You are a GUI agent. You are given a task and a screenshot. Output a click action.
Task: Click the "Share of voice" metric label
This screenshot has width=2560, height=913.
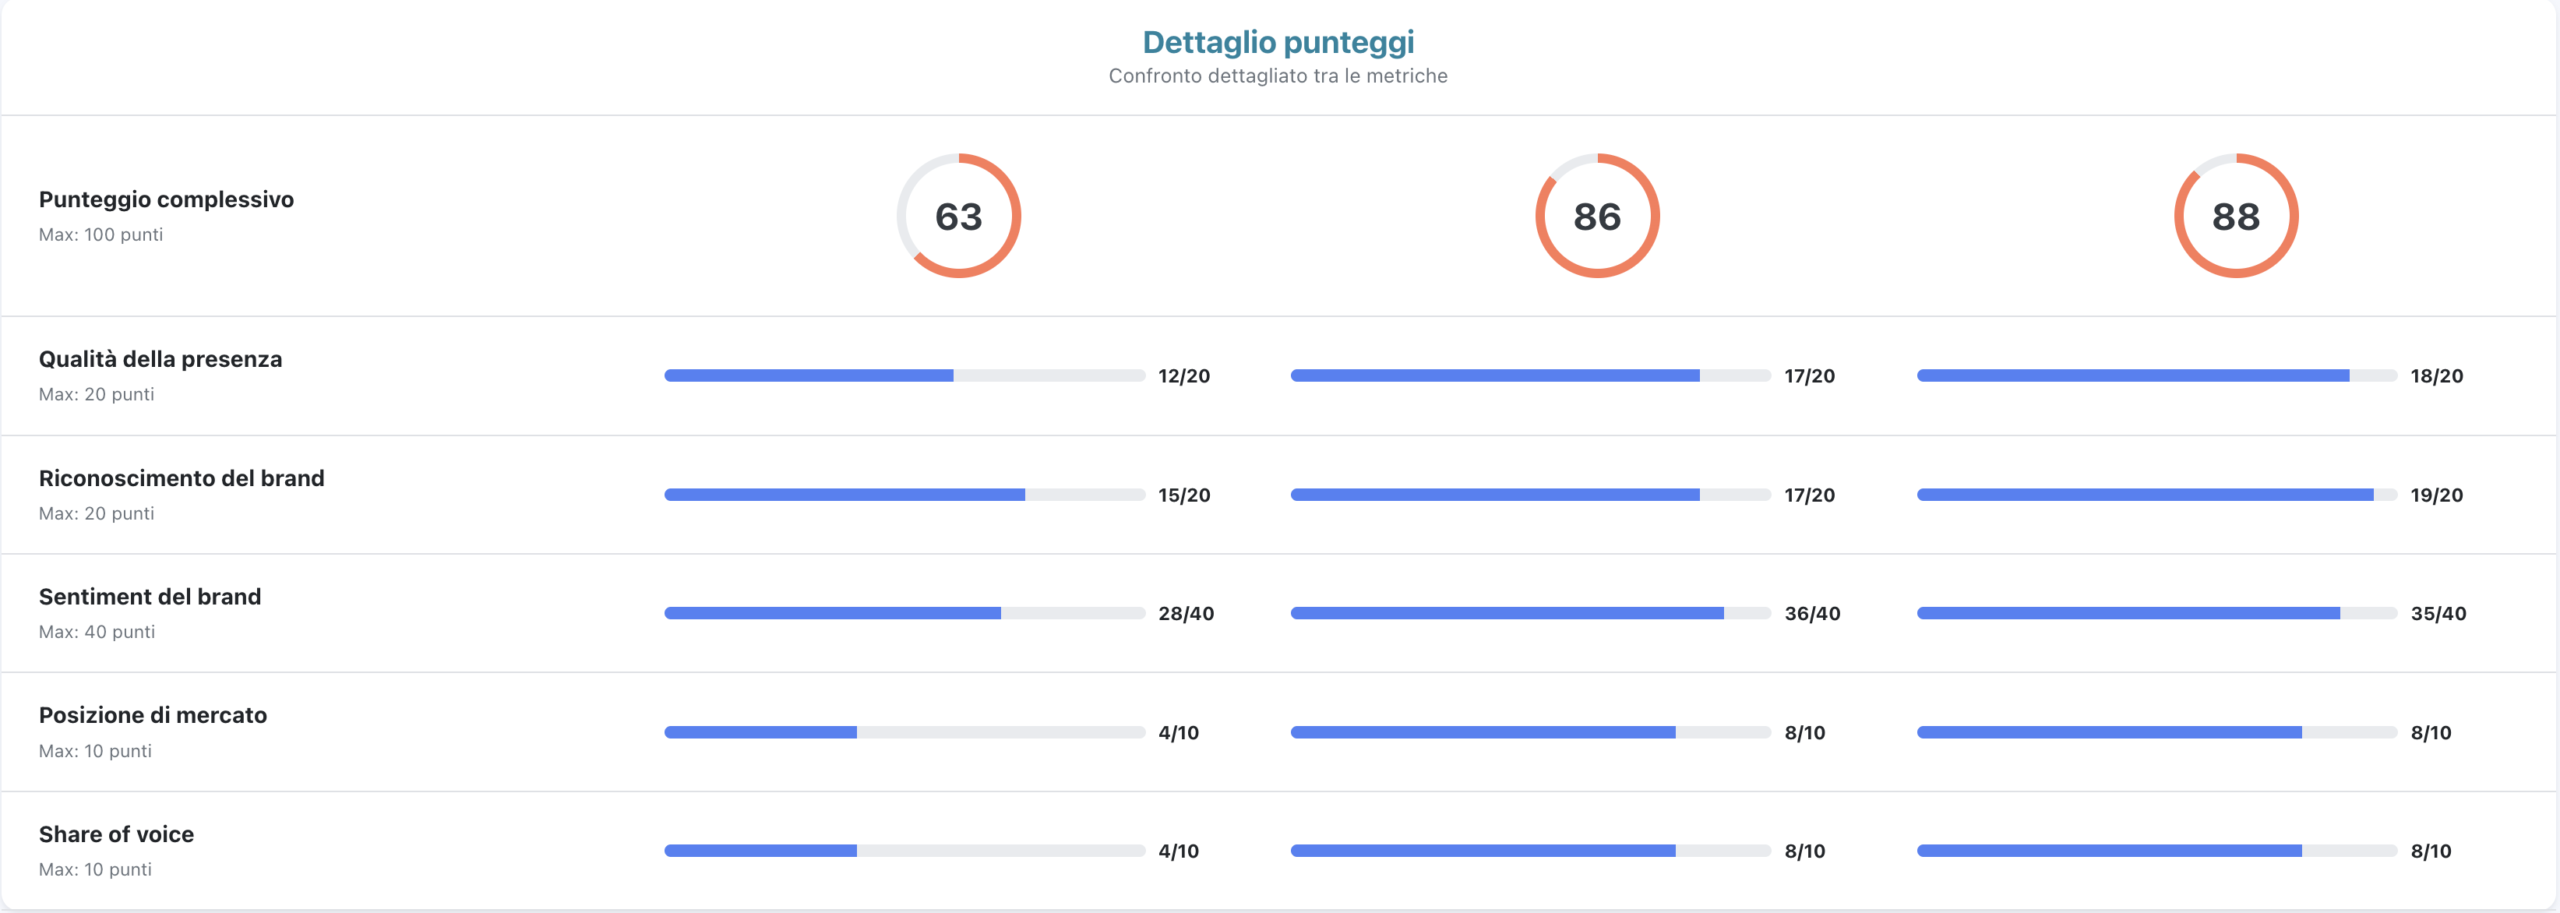click(x=116, y=834)
